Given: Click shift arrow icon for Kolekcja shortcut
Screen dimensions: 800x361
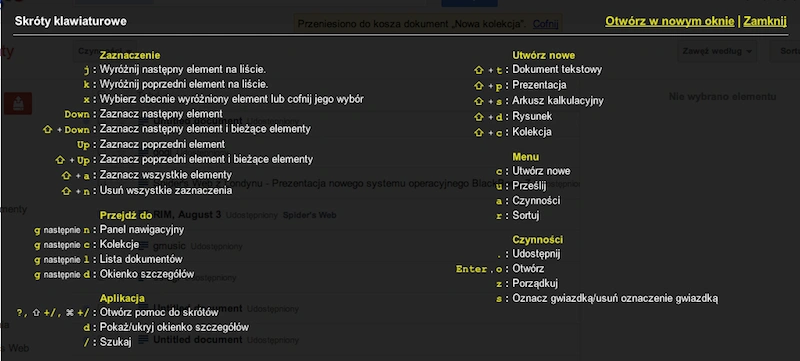Looking at the screenshot, I should point(479,133).
